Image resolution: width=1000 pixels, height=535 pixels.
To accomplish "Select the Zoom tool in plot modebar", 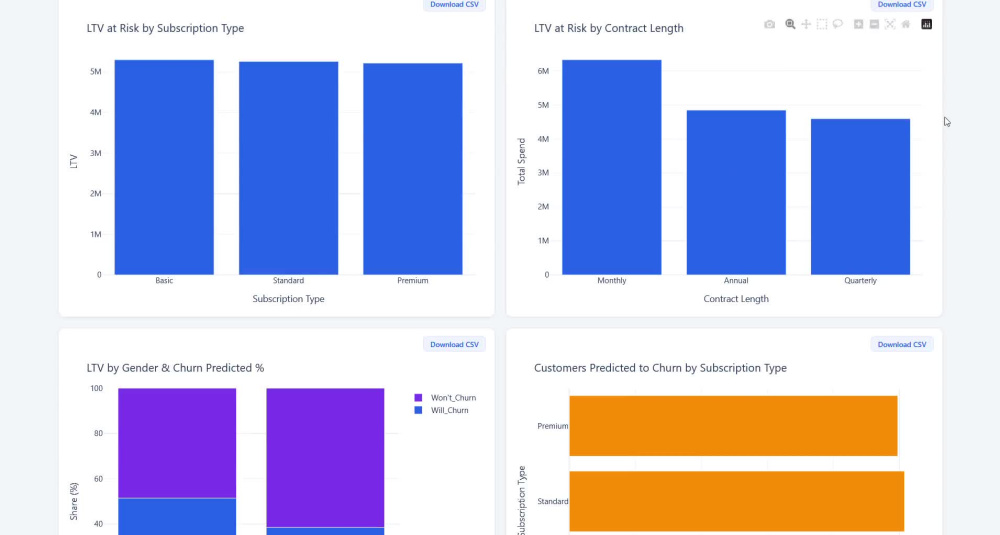I will (790, 24).
